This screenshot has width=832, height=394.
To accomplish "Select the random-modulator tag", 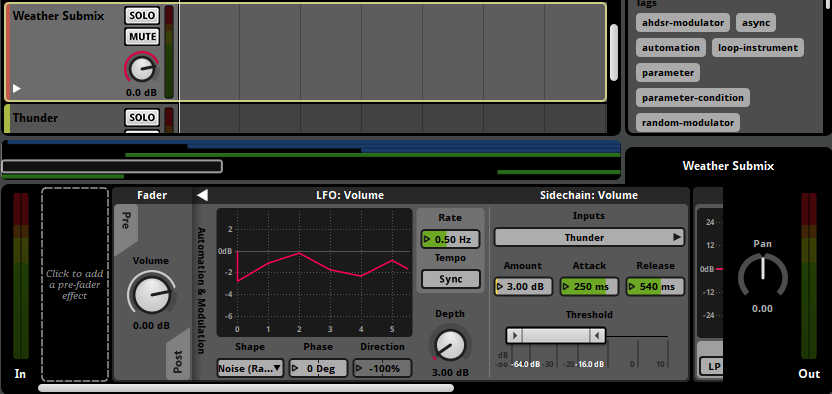I will 688,122.
